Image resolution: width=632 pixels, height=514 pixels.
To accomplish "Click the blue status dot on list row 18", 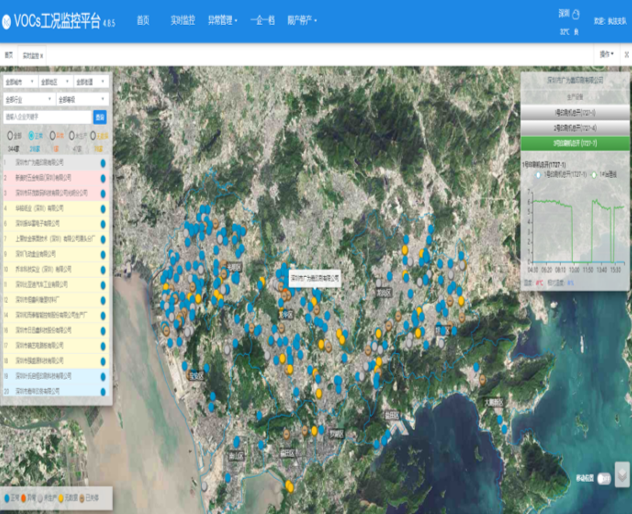I will (103, 361).
